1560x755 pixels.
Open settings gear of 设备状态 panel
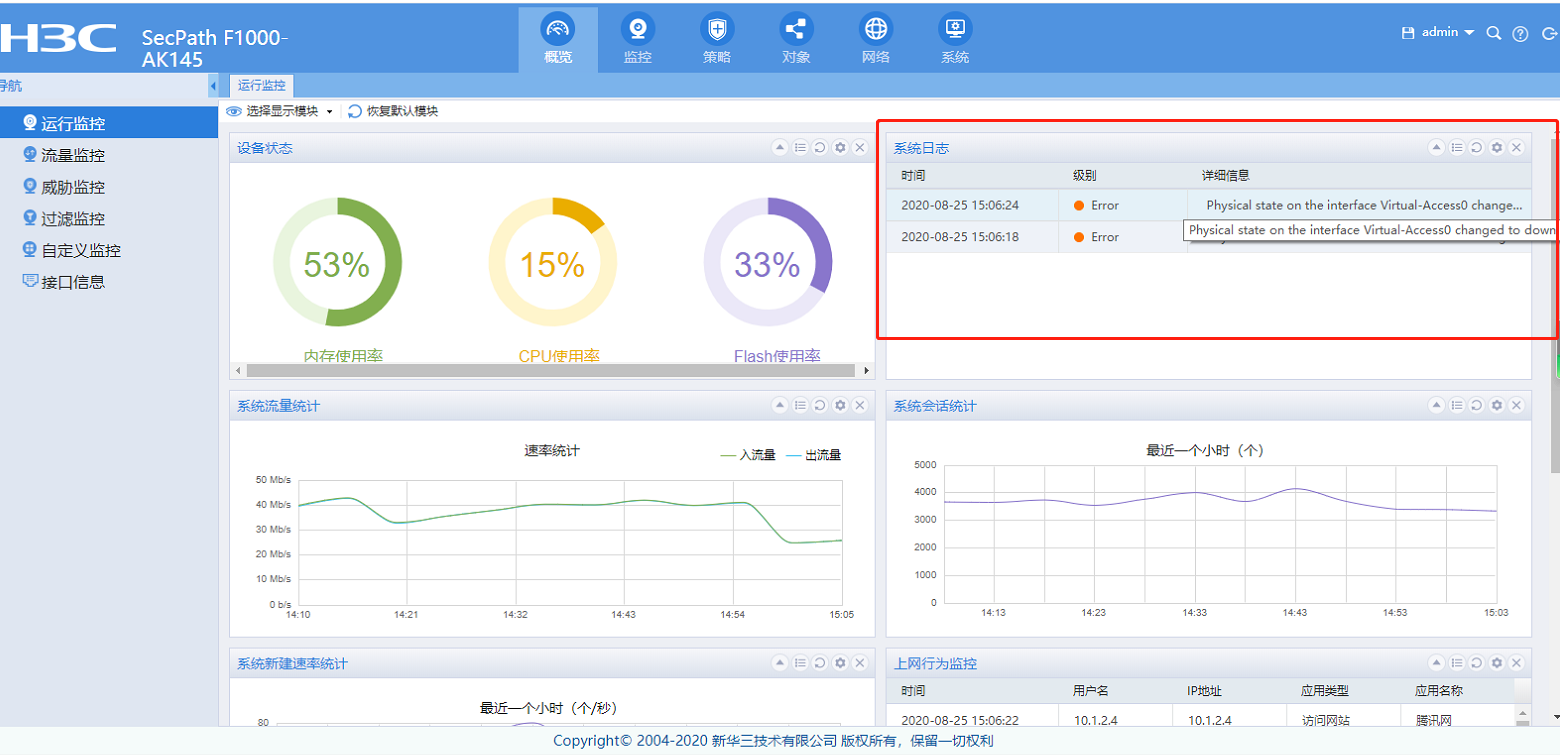tap(840, 148)
